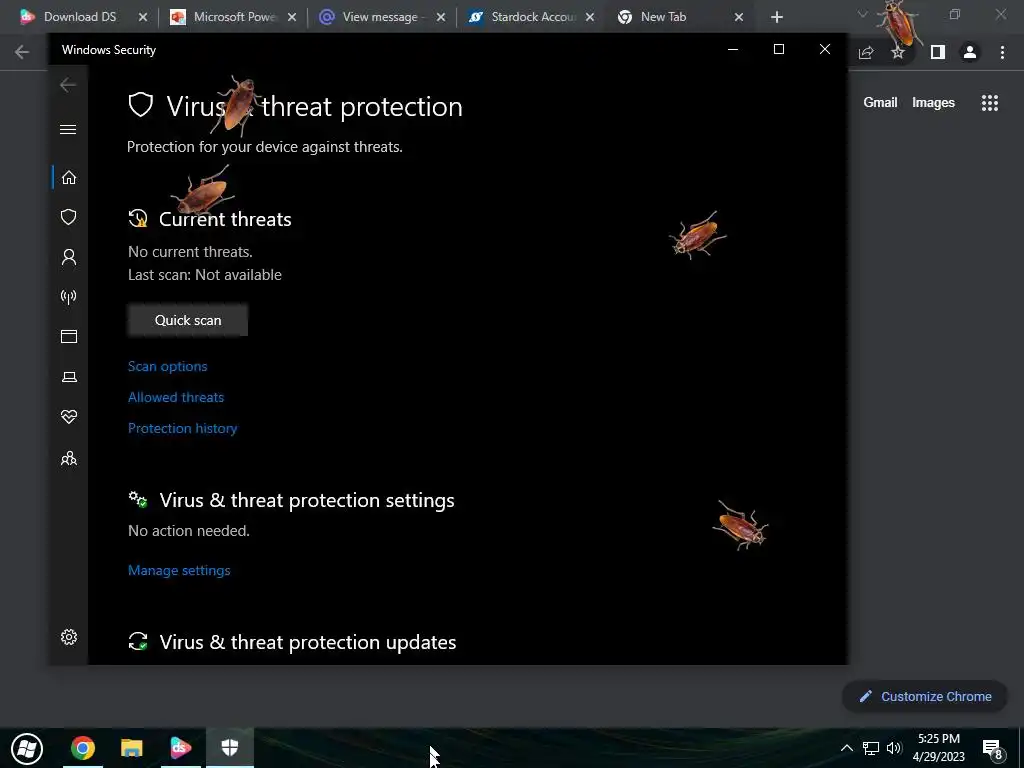This screenshot has width=1024, height=768.
Task: Go back in Windows Security
Action: pos(68,85)
